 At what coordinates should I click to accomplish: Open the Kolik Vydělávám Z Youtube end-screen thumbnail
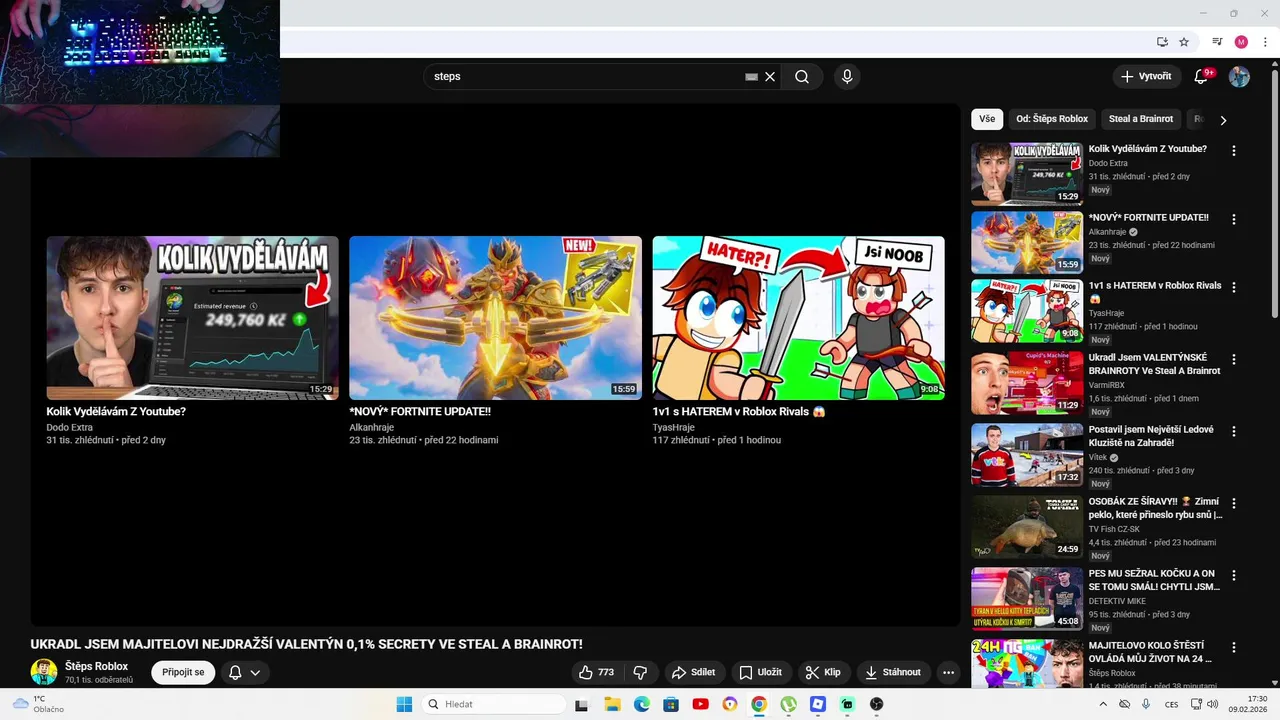(192, 318)
